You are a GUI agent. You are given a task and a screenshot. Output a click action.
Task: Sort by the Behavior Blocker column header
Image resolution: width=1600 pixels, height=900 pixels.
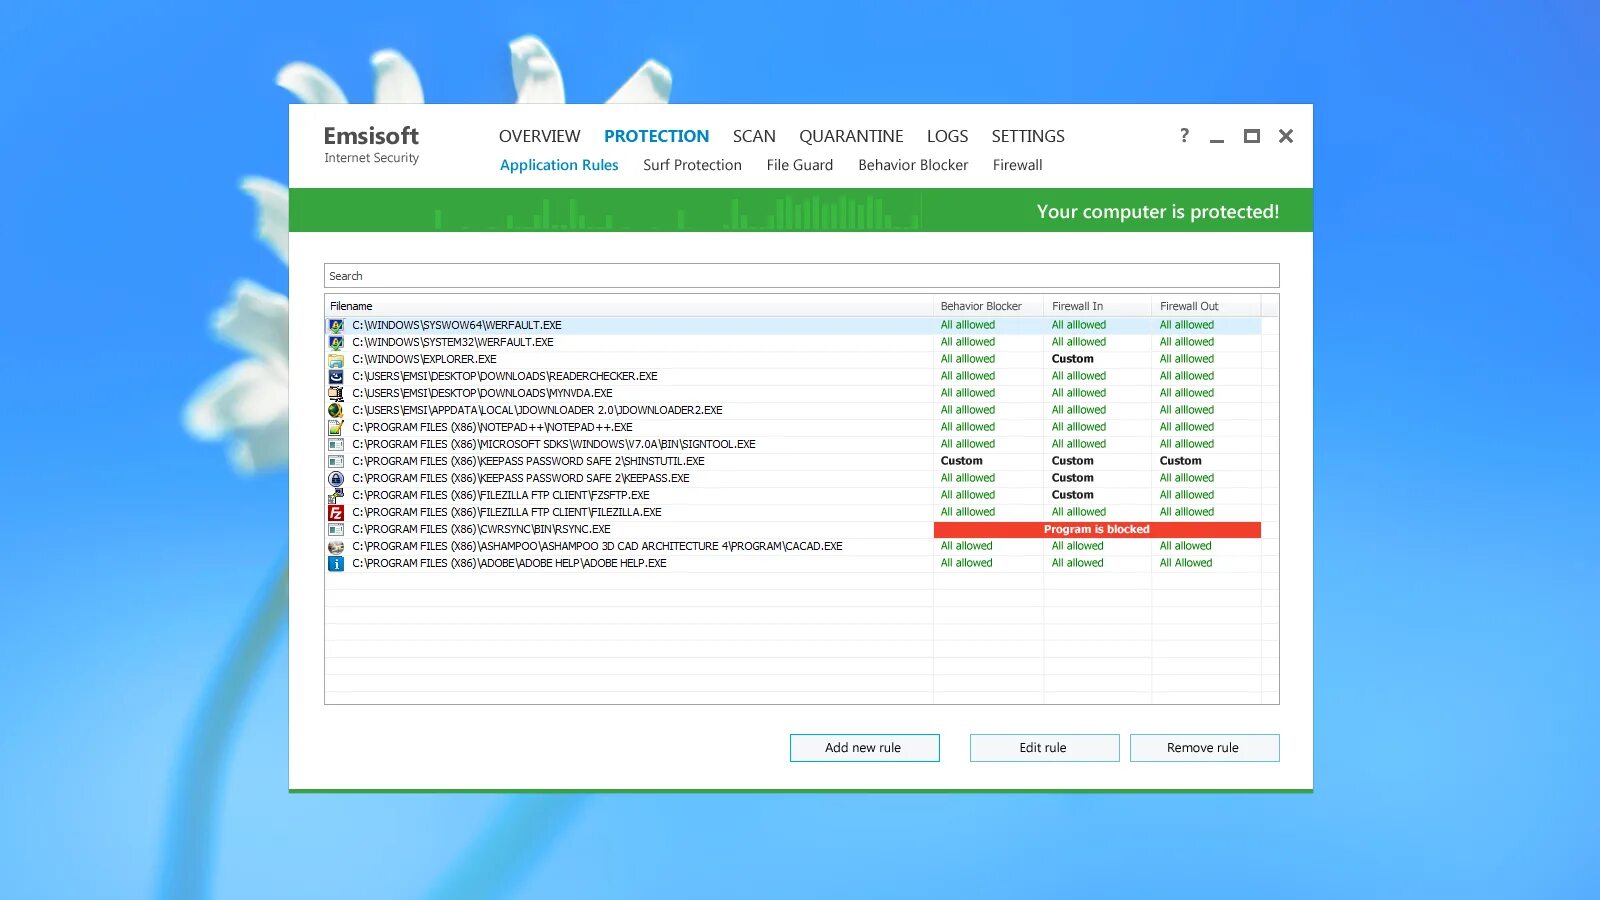pyautogui.click(x=988, y=306)
